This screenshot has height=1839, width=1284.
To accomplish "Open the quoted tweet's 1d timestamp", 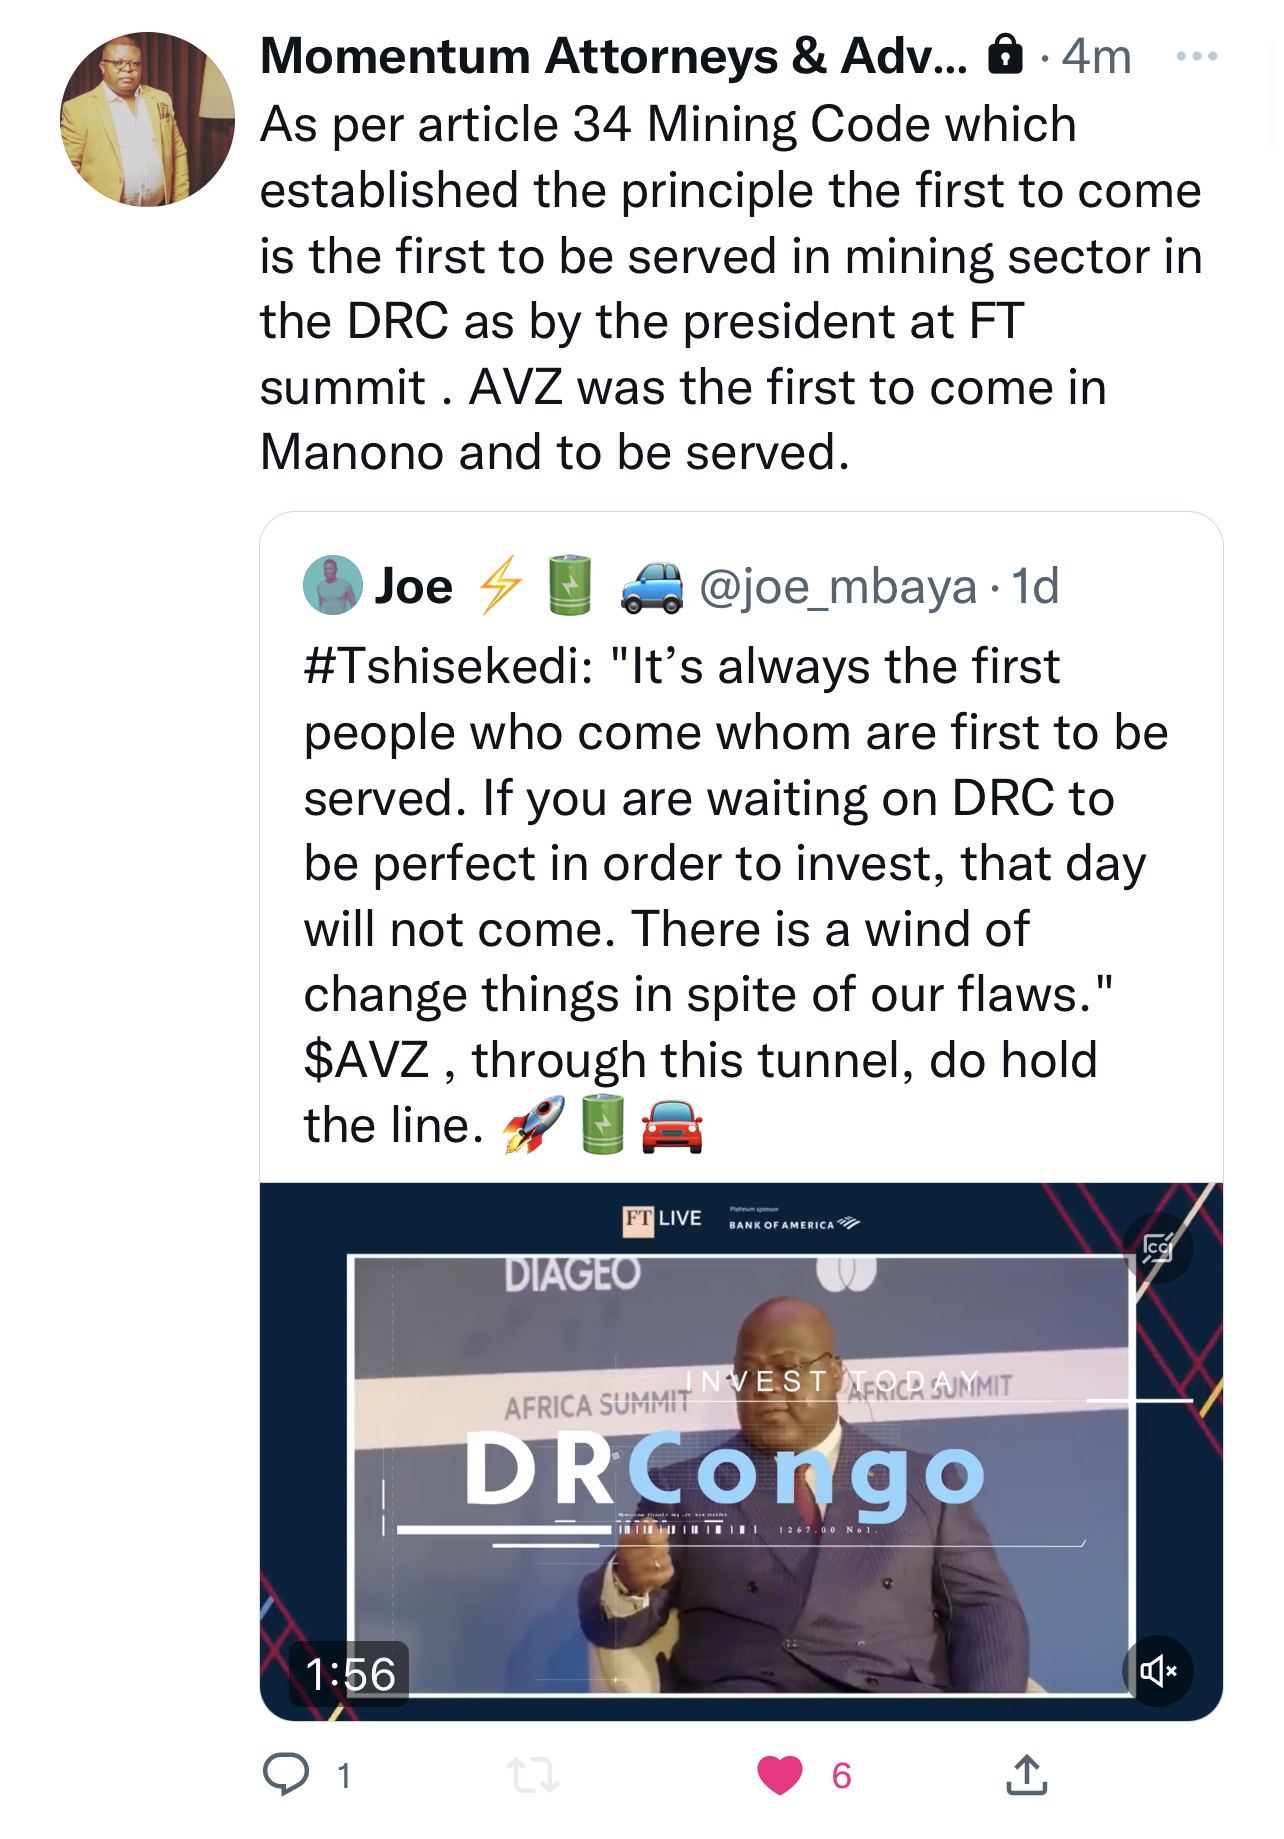I will pyautogui.click(x=1035, y=586).
